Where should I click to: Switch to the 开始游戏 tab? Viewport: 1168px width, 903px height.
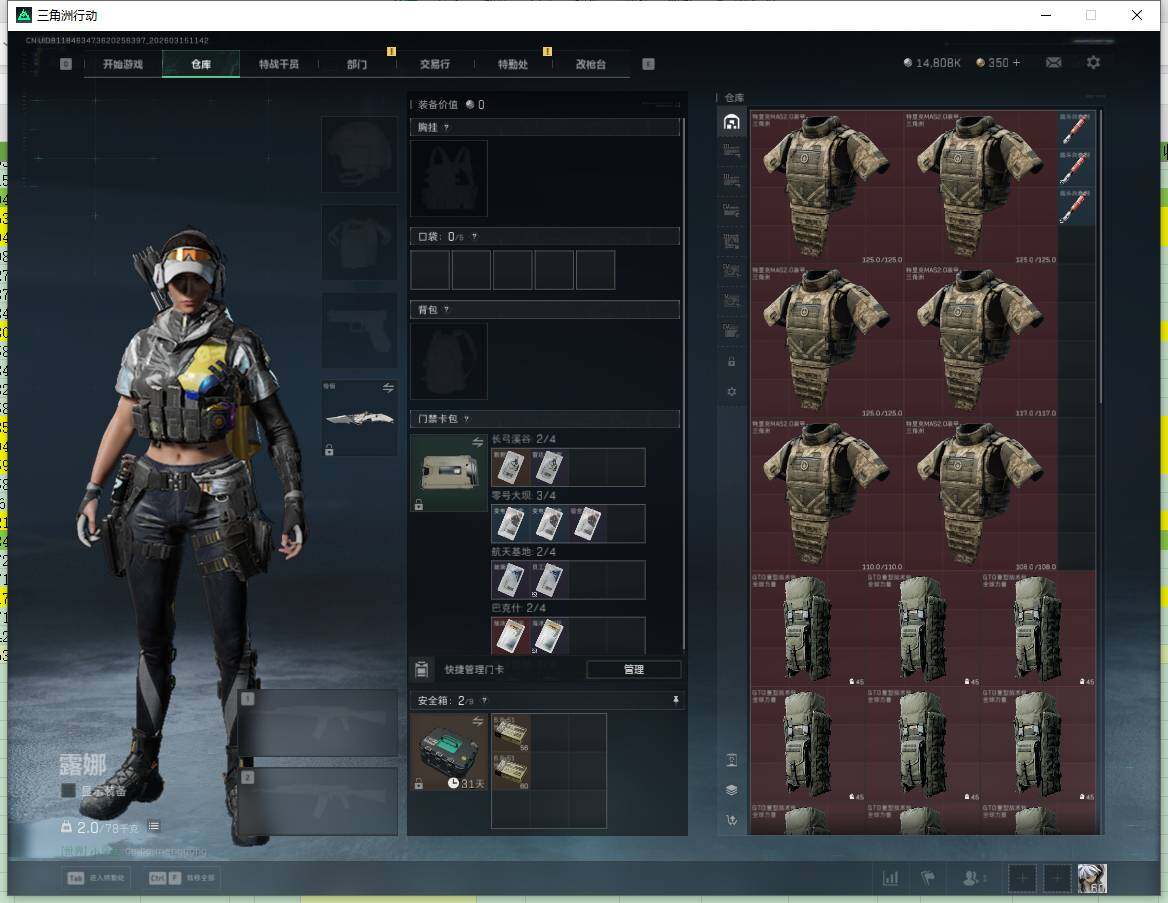[x=123, y=64]
